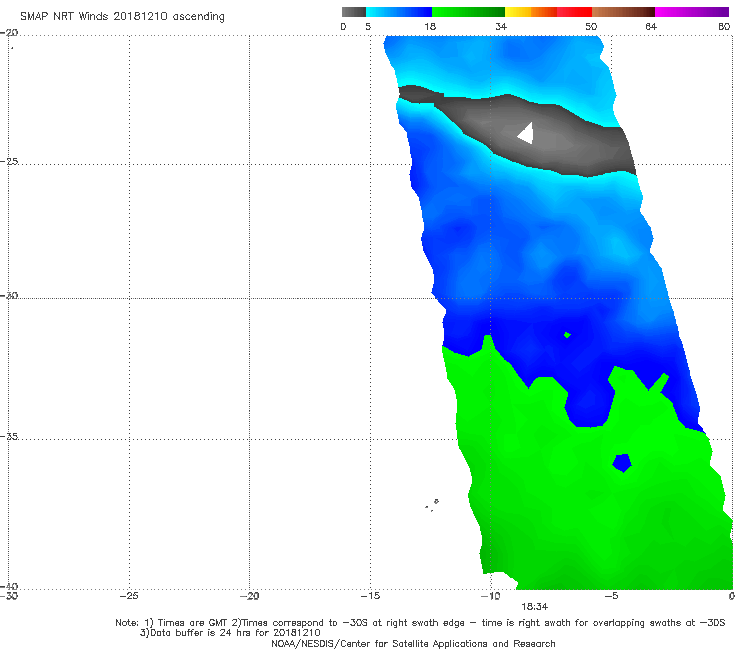Click the title "SMAP NRT Winds 20181210 ascending"

pos(122,17)
